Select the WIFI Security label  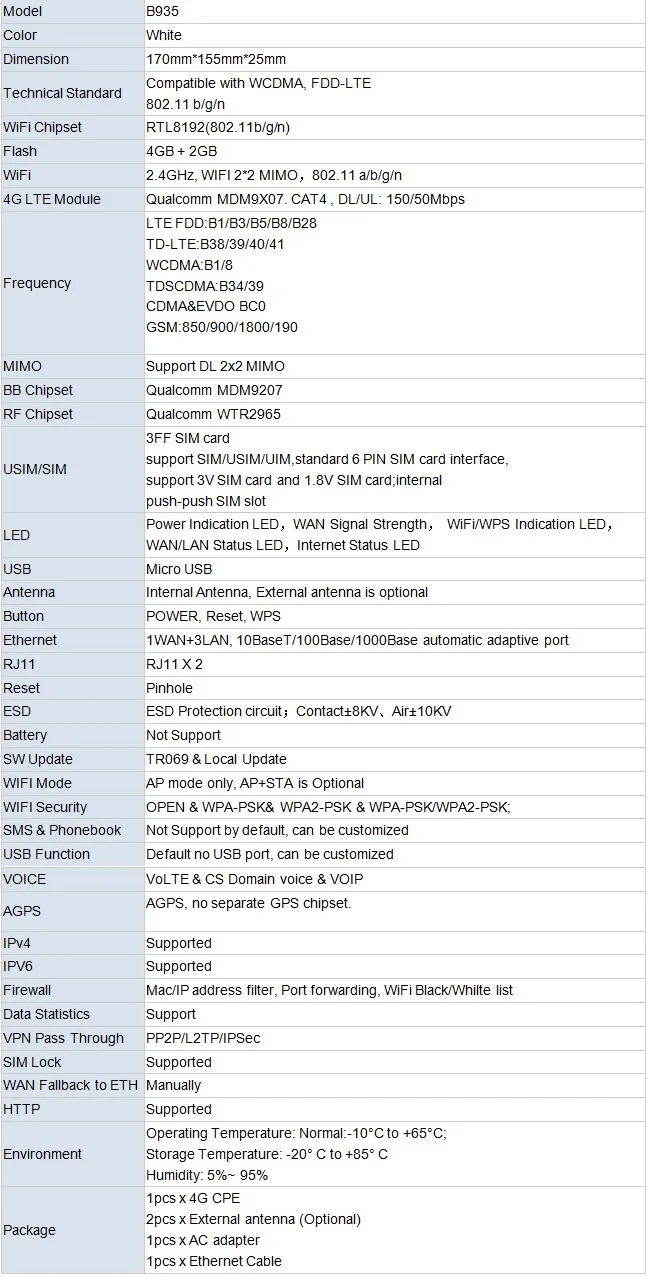45,807
